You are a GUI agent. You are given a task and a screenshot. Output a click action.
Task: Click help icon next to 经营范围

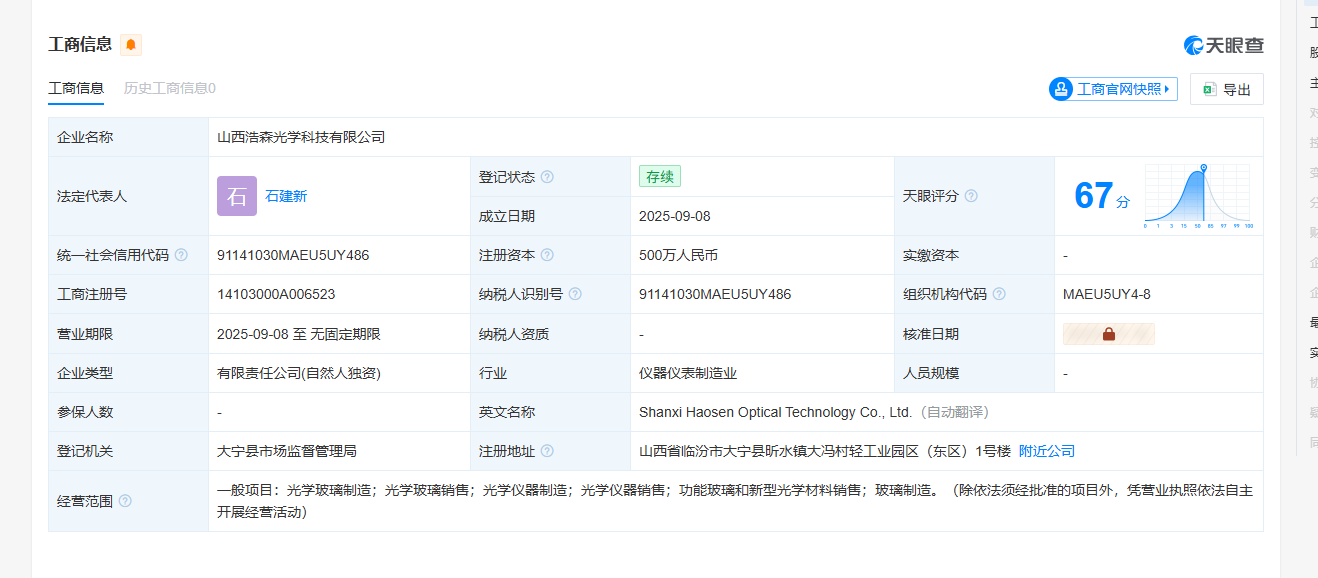click(x=125, y=501)
